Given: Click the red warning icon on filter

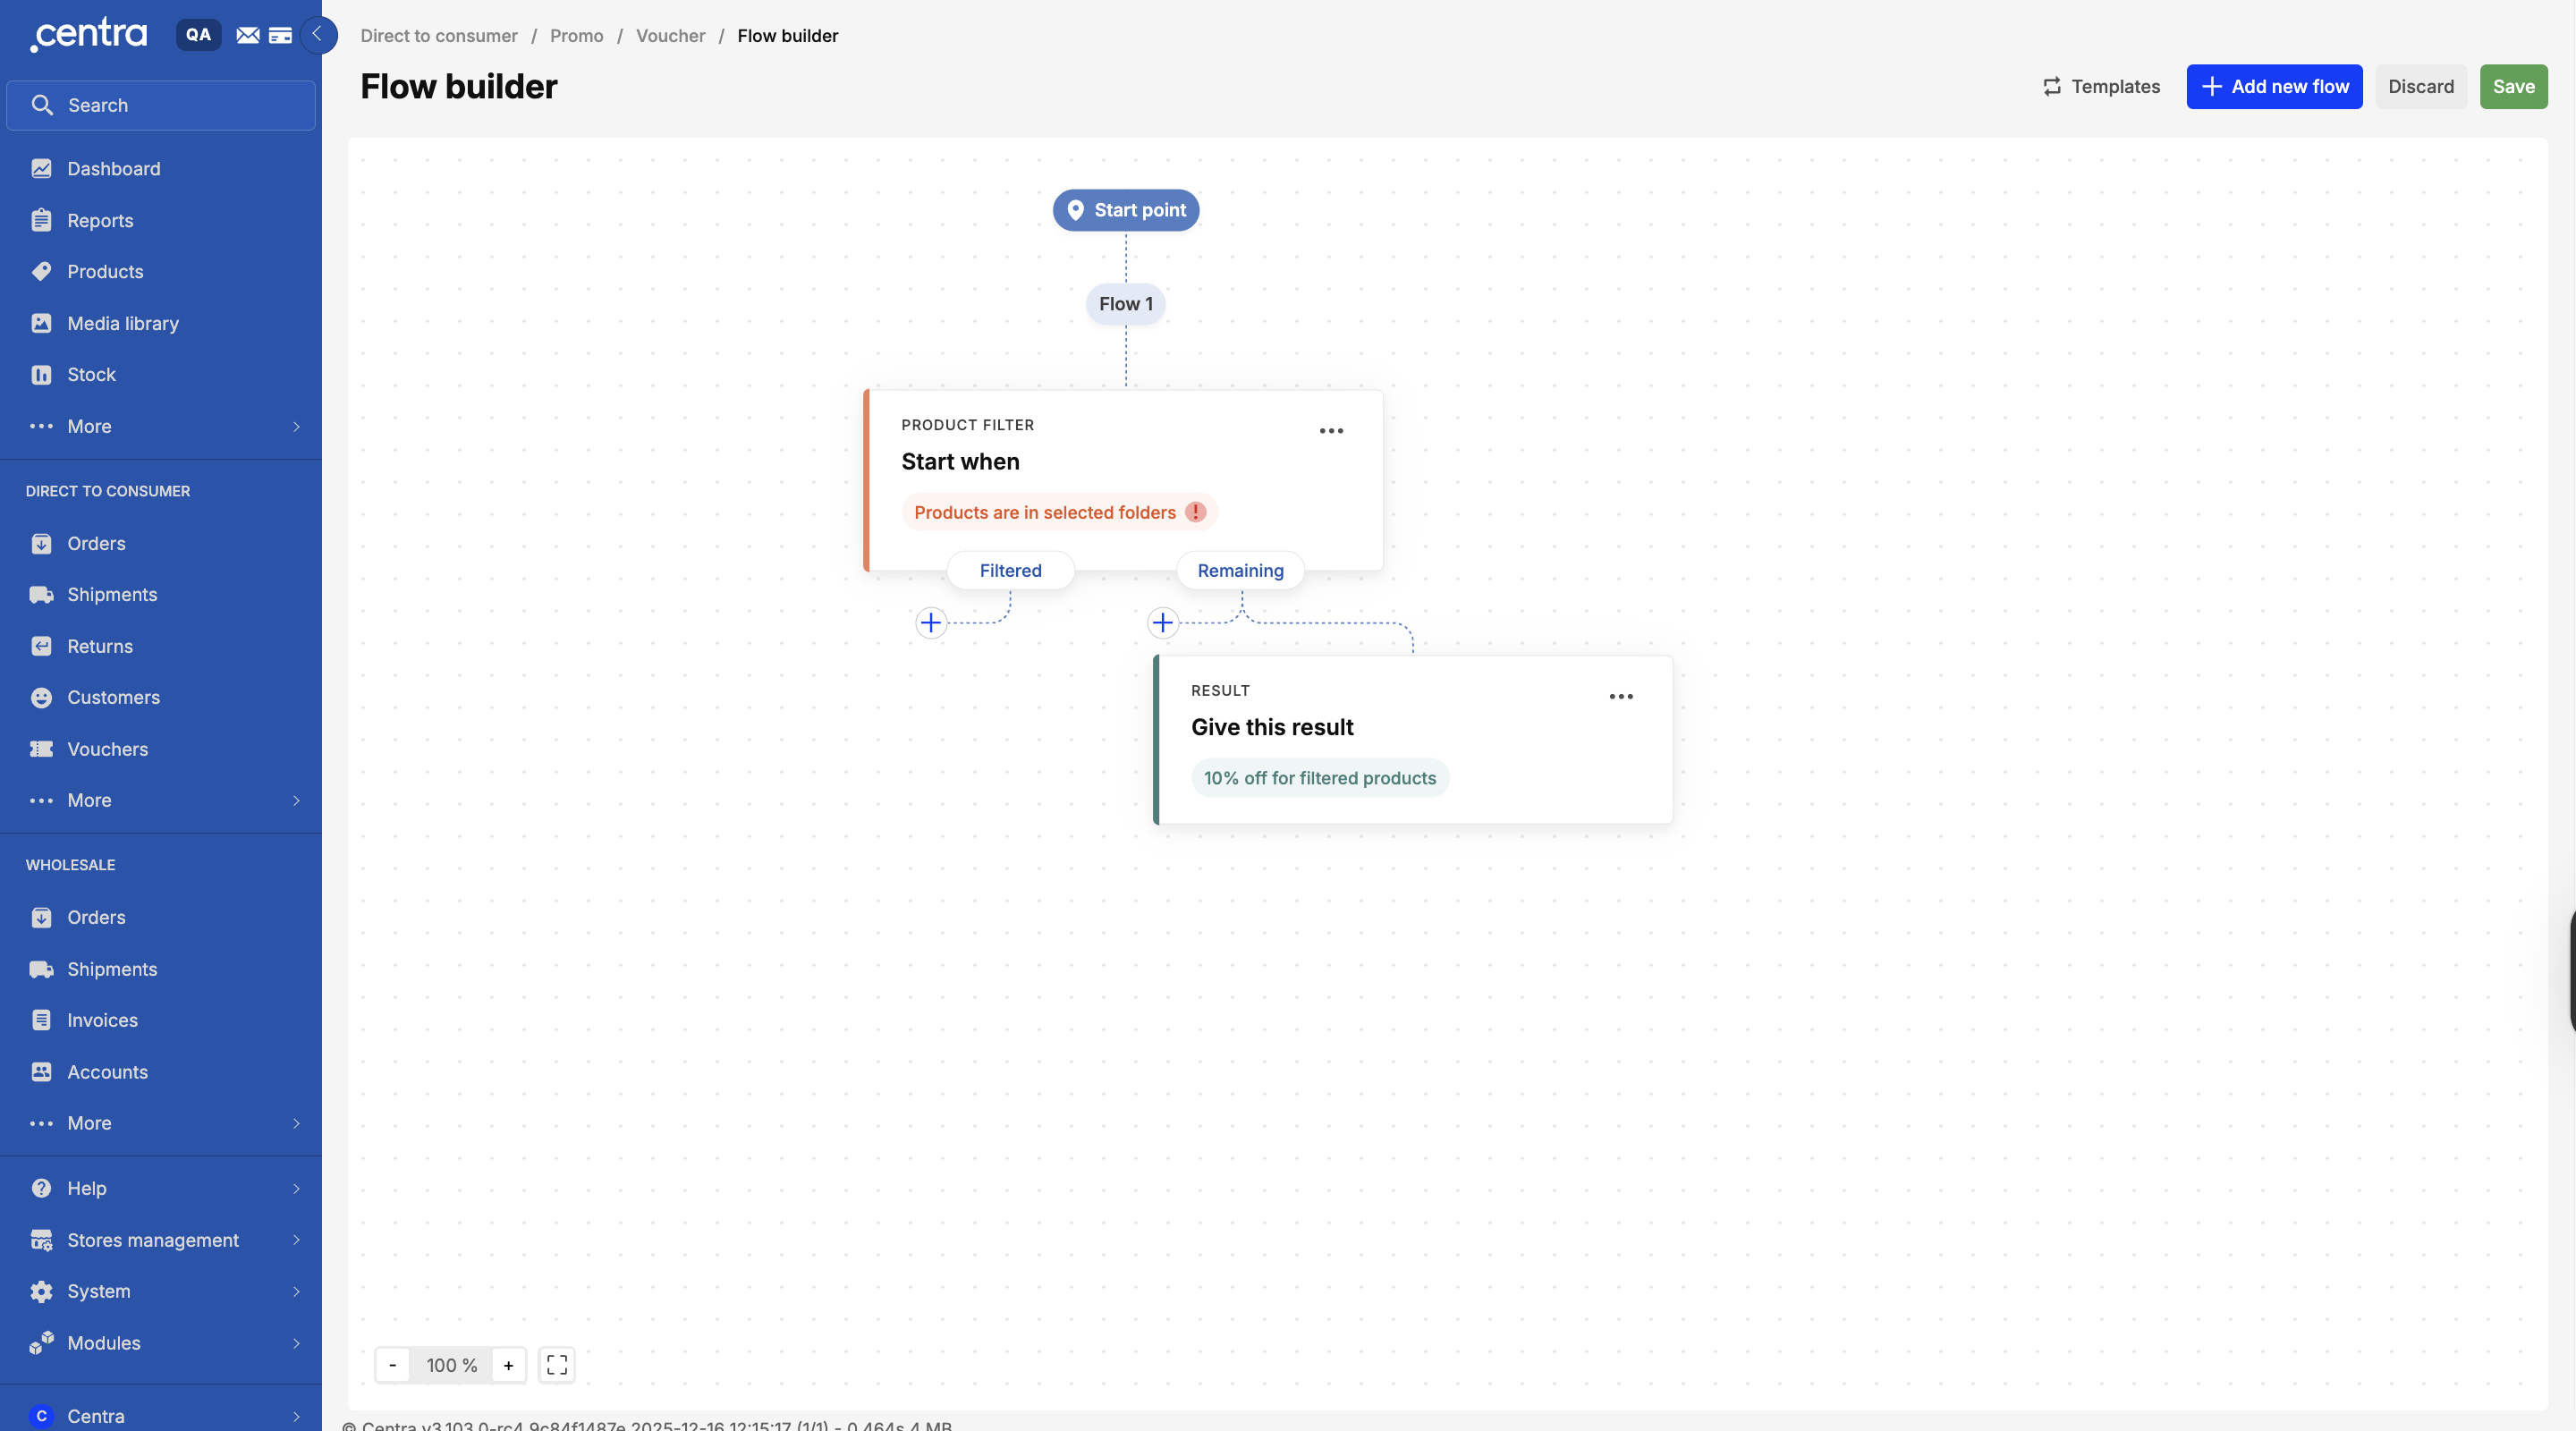Looking at the screenshot, I should pyautogui.click(x=1195, y=512).
